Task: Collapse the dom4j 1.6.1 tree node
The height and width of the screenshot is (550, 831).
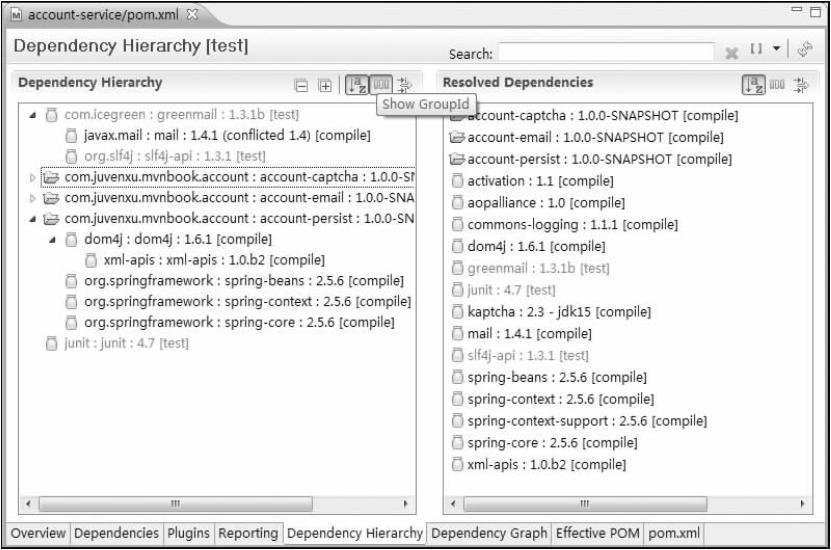Action: (52, 240)
